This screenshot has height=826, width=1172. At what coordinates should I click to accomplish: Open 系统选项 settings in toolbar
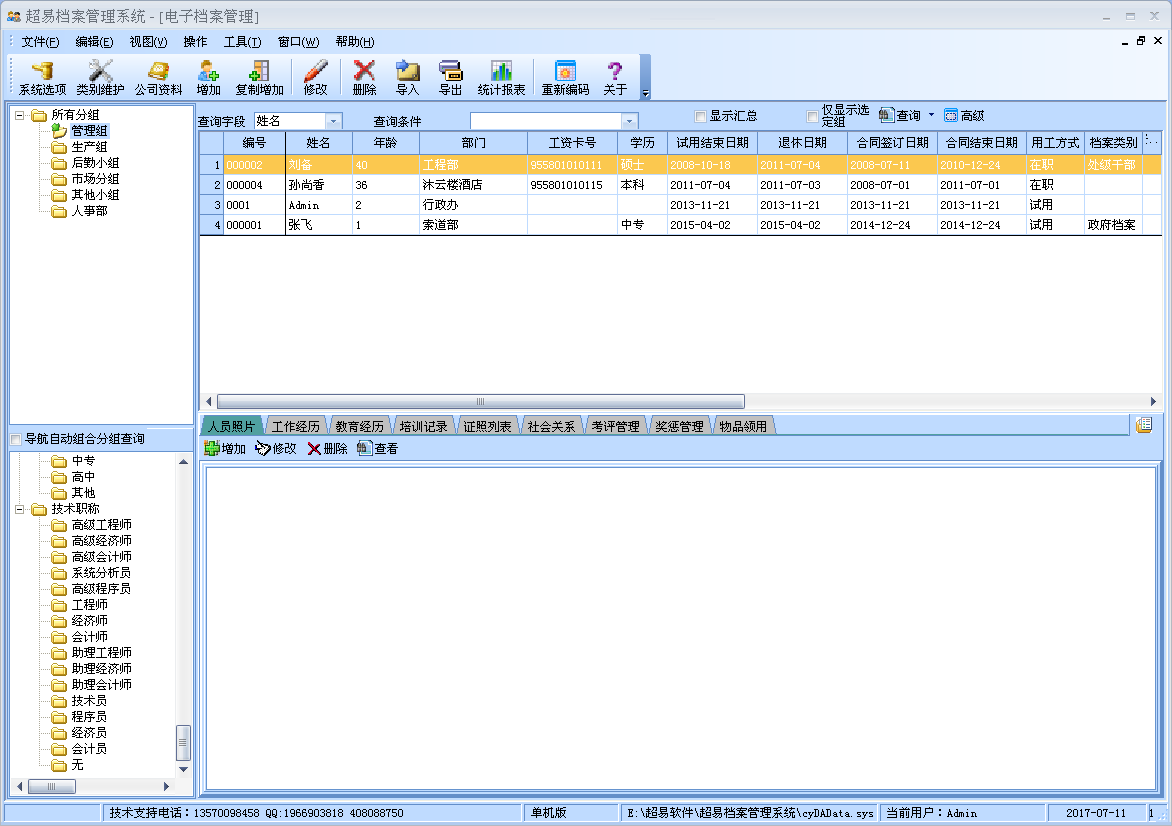pyautogui.click(x=42, y=77)
